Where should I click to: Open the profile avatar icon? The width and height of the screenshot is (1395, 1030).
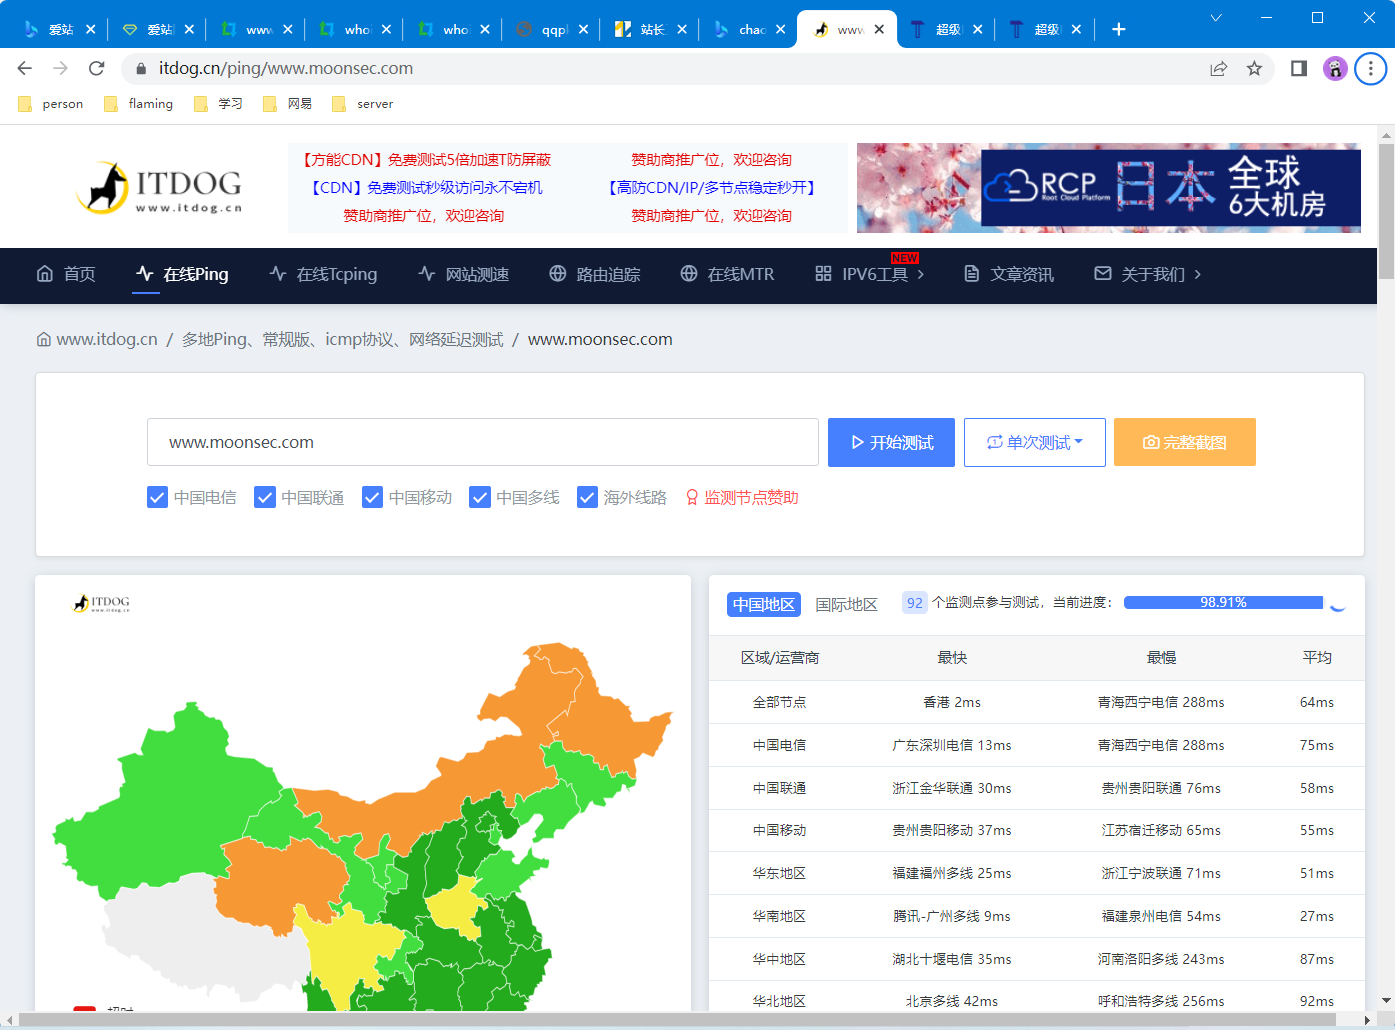tap(1335, 68)
